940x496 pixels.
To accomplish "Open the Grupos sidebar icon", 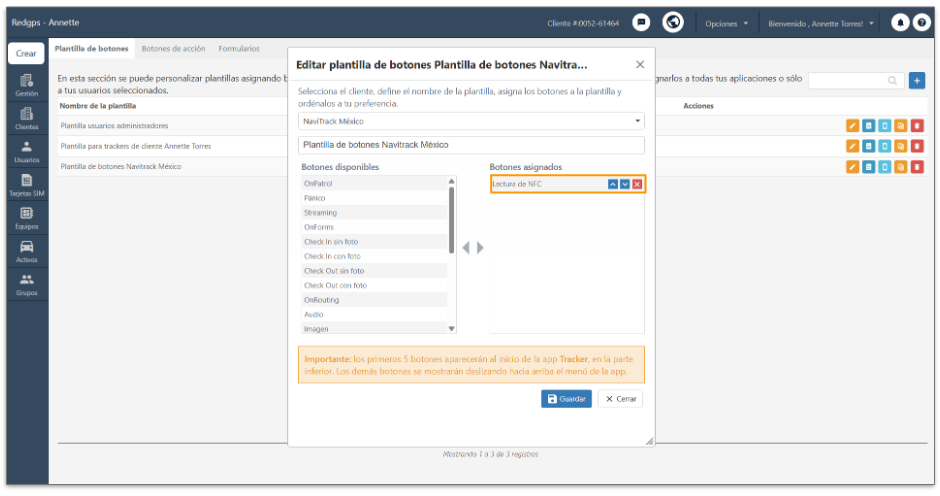I will [x=26, y=285].
